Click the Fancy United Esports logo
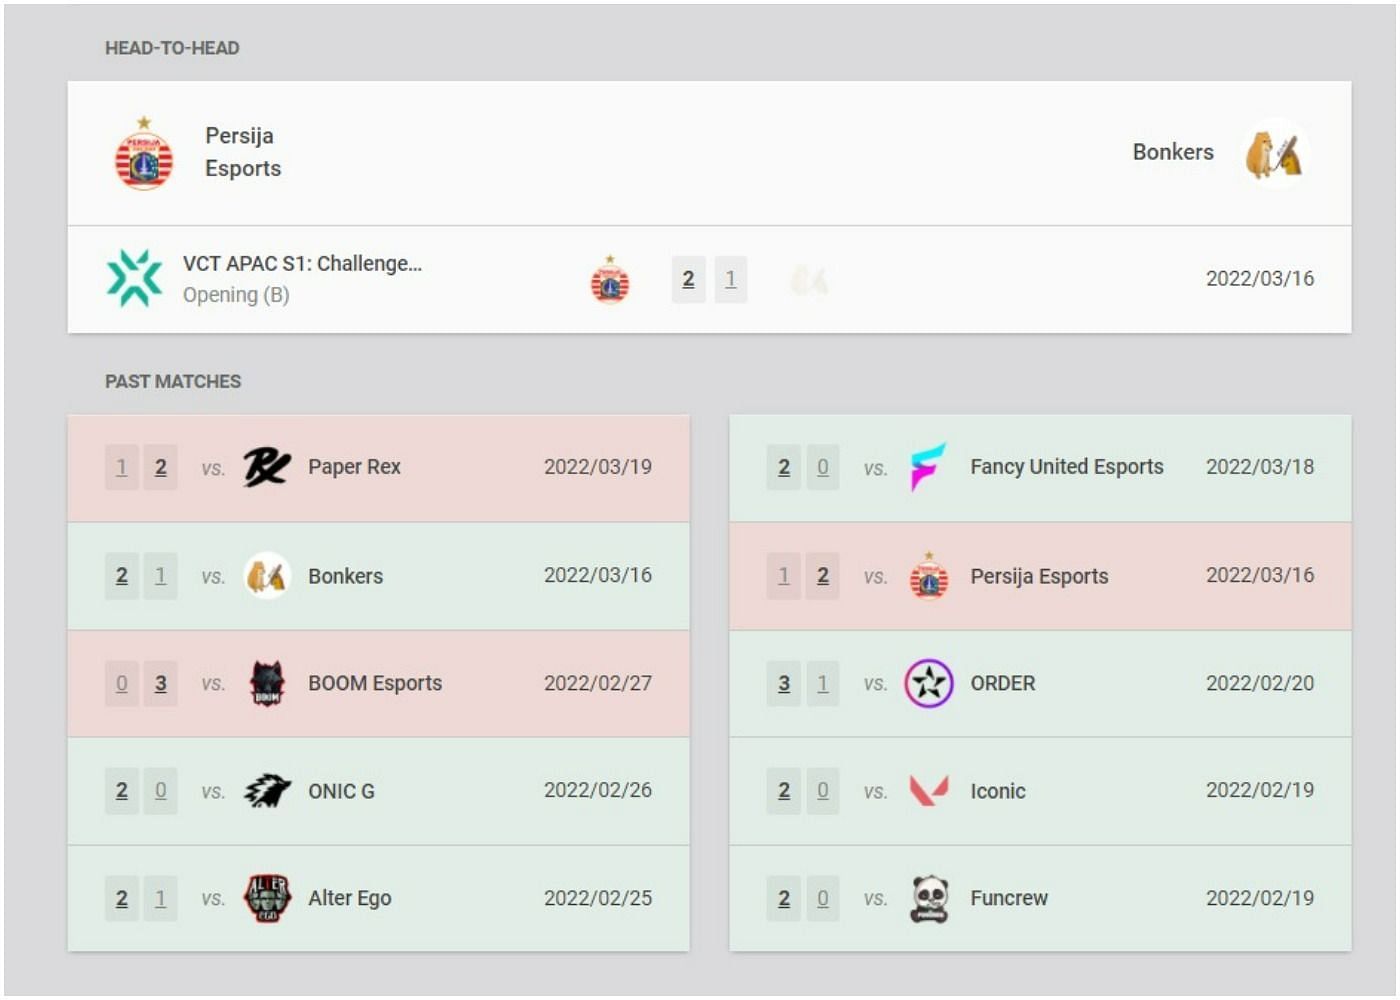The width and height of the screenshot is (1400, 1000). pyautogui.click(x=928, y=467)
